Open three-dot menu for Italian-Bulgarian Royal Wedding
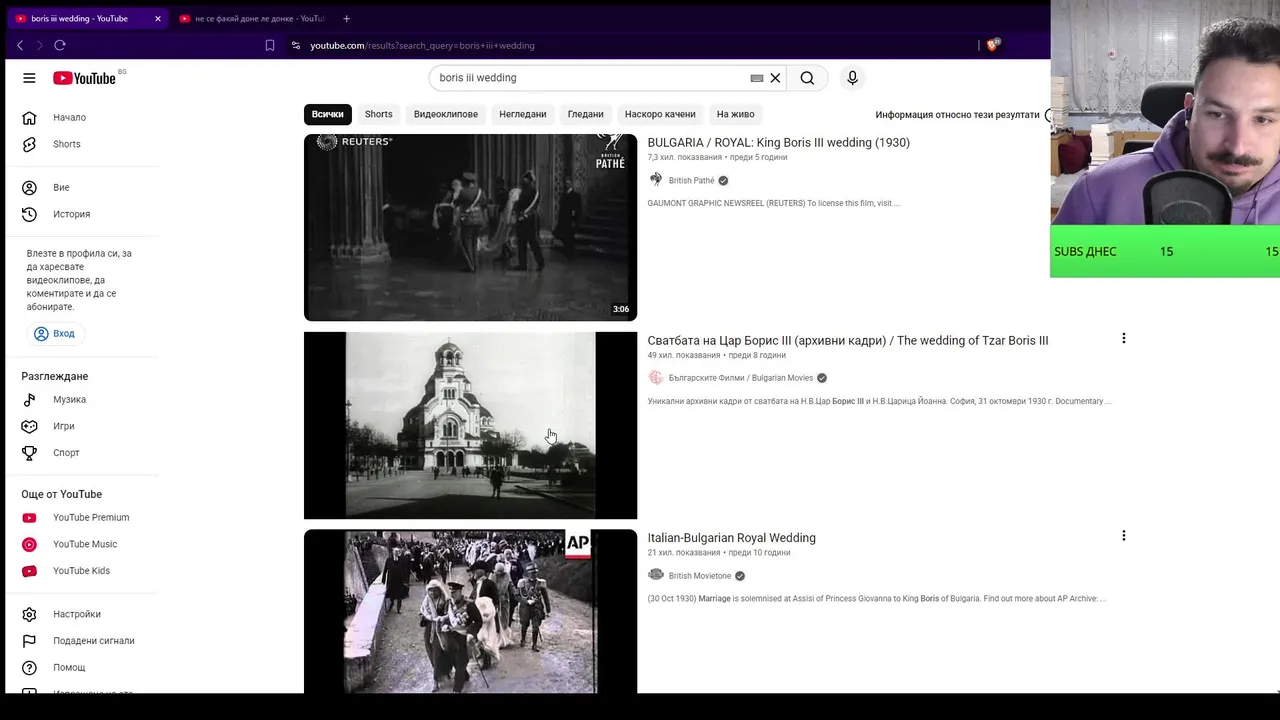The height and width of the screenshot is (720, 1280). click(x=1124, y=536)
